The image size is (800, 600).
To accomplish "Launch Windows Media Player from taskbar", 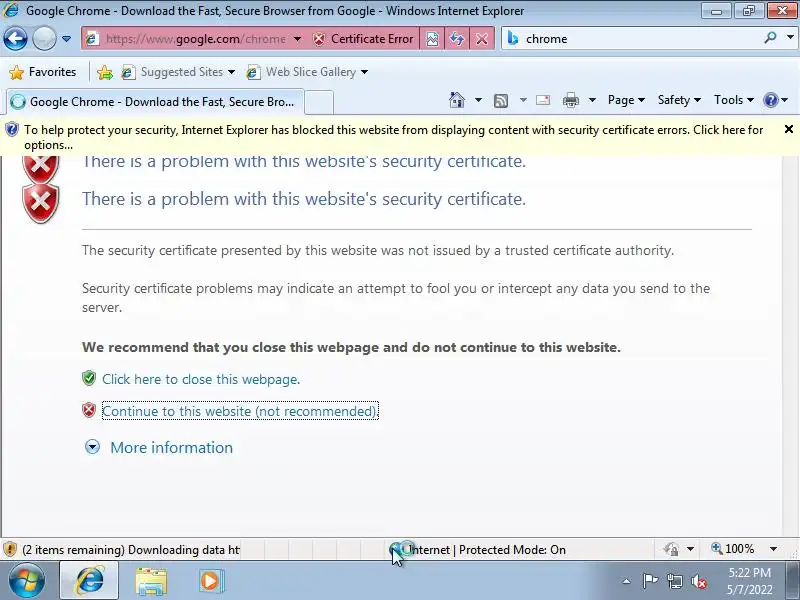I will pos(211,581).
